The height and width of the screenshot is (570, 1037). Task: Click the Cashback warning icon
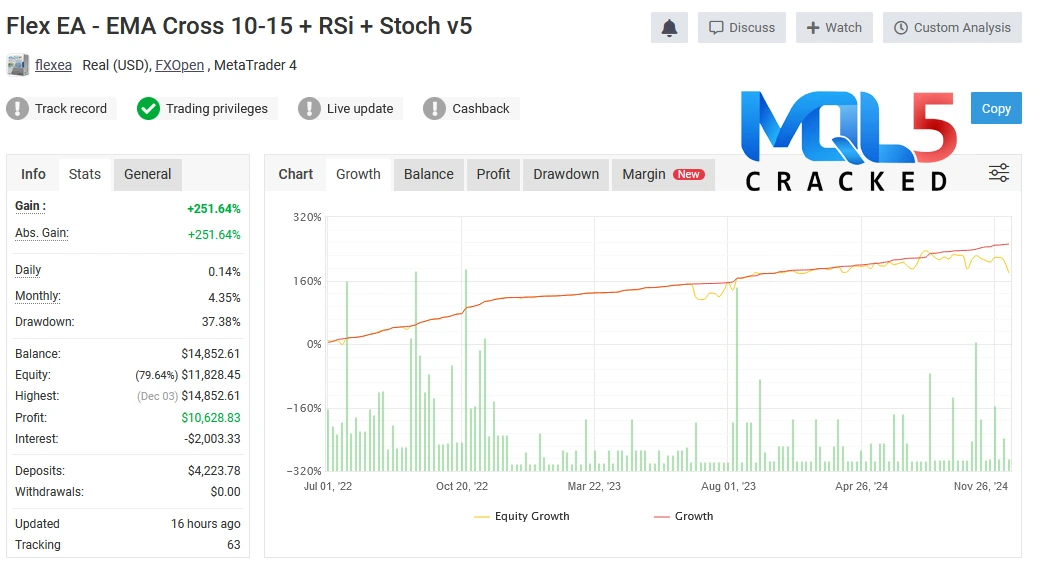pos(435,108)
